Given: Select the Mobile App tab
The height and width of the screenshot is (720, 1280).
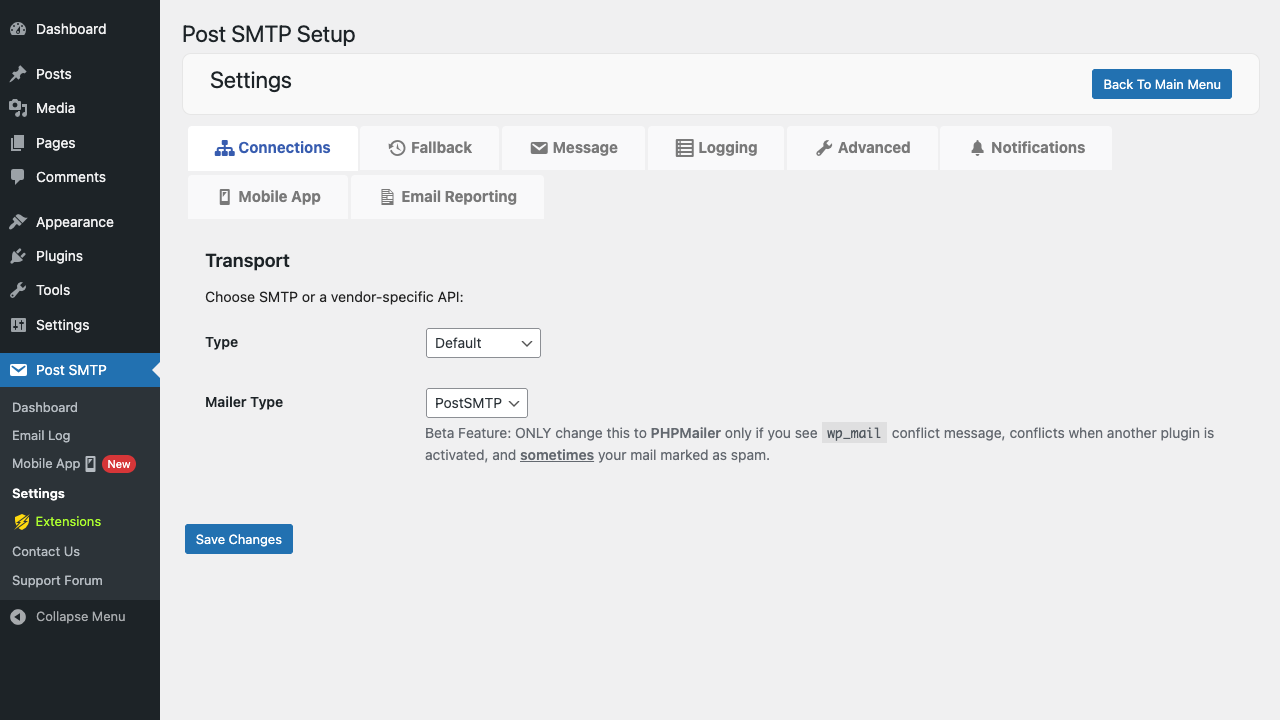Looking at the screenshot, I should point(268,197).
